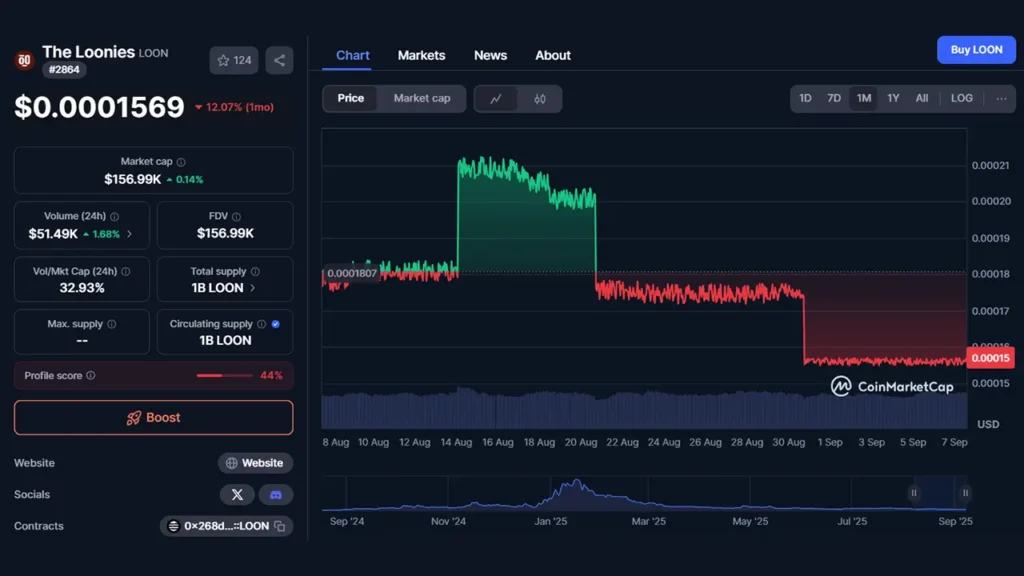1024x576 pixels.
Task: Switch to line chart view icon
Action: pyautogui.click(x=496, y=99)
